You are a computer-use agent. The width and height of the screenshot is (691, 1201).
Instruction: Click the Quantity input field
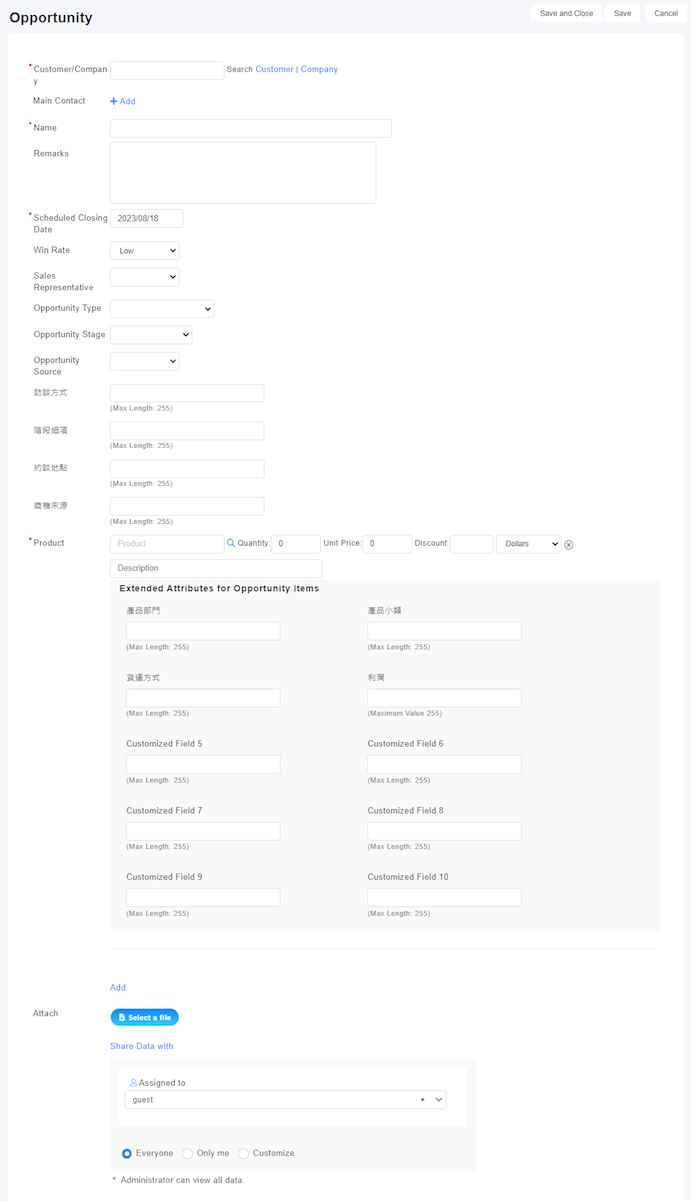point(296,544)
